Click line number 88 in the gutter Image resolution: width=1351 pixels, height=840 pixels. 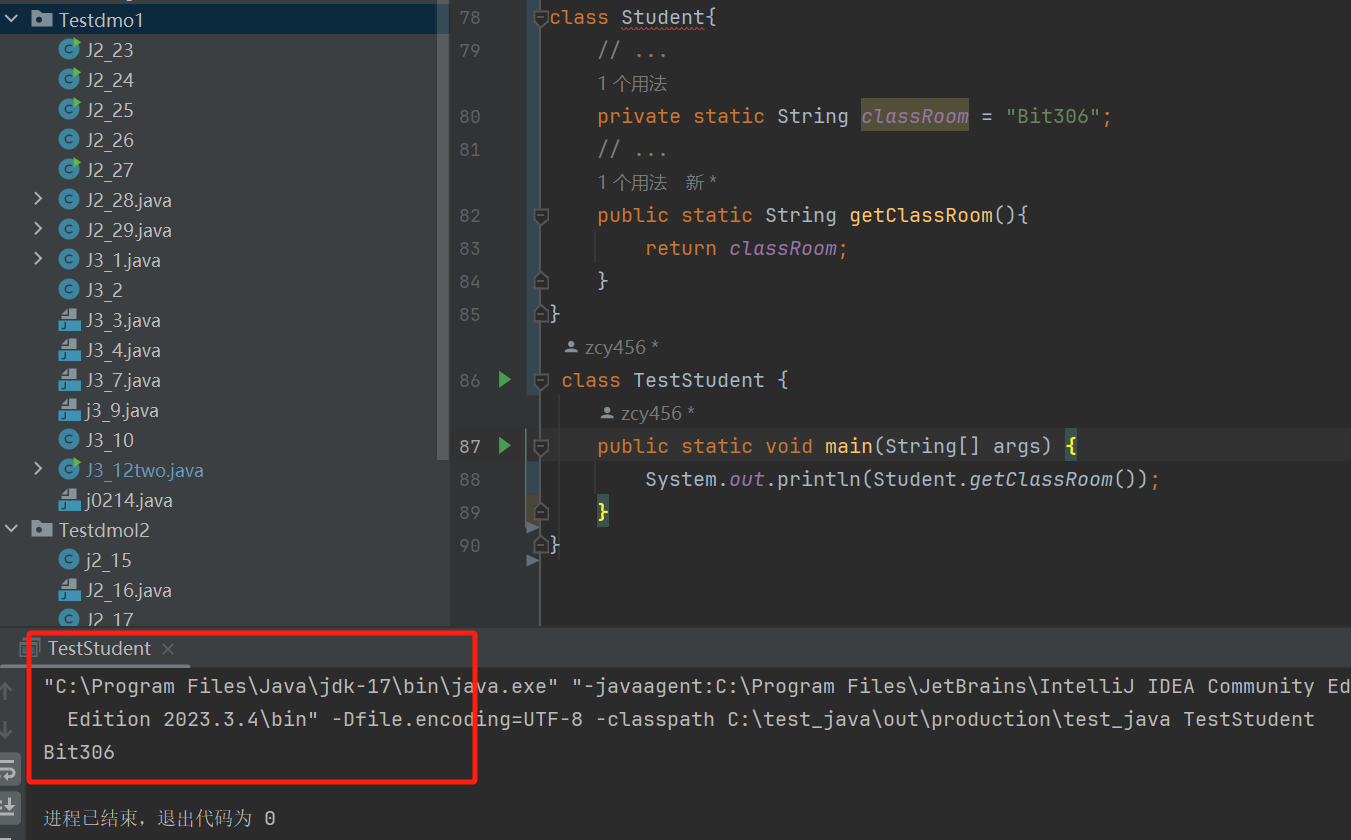point(470,479)
